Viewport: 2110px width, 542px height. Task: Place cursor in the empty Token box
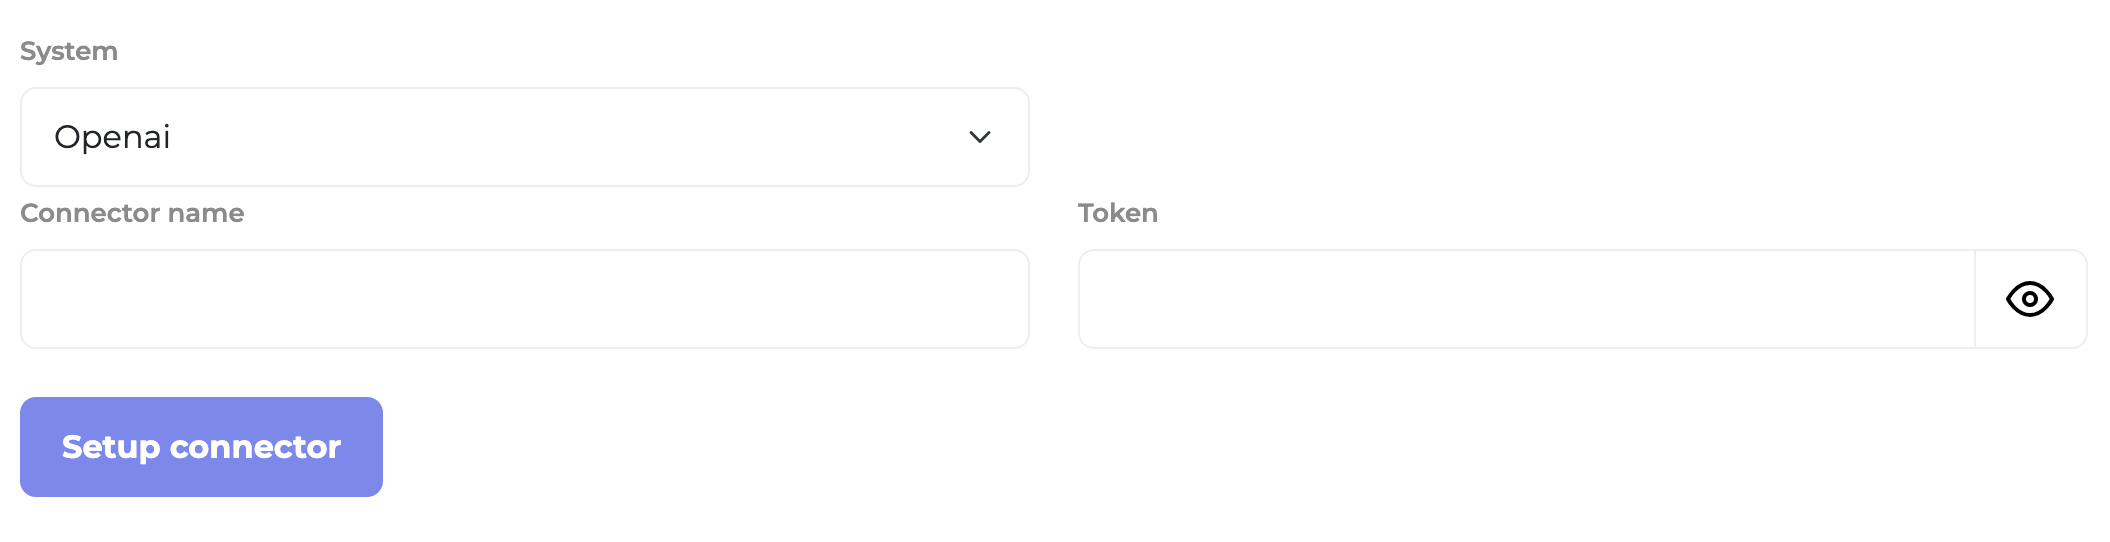[1527, 299]
